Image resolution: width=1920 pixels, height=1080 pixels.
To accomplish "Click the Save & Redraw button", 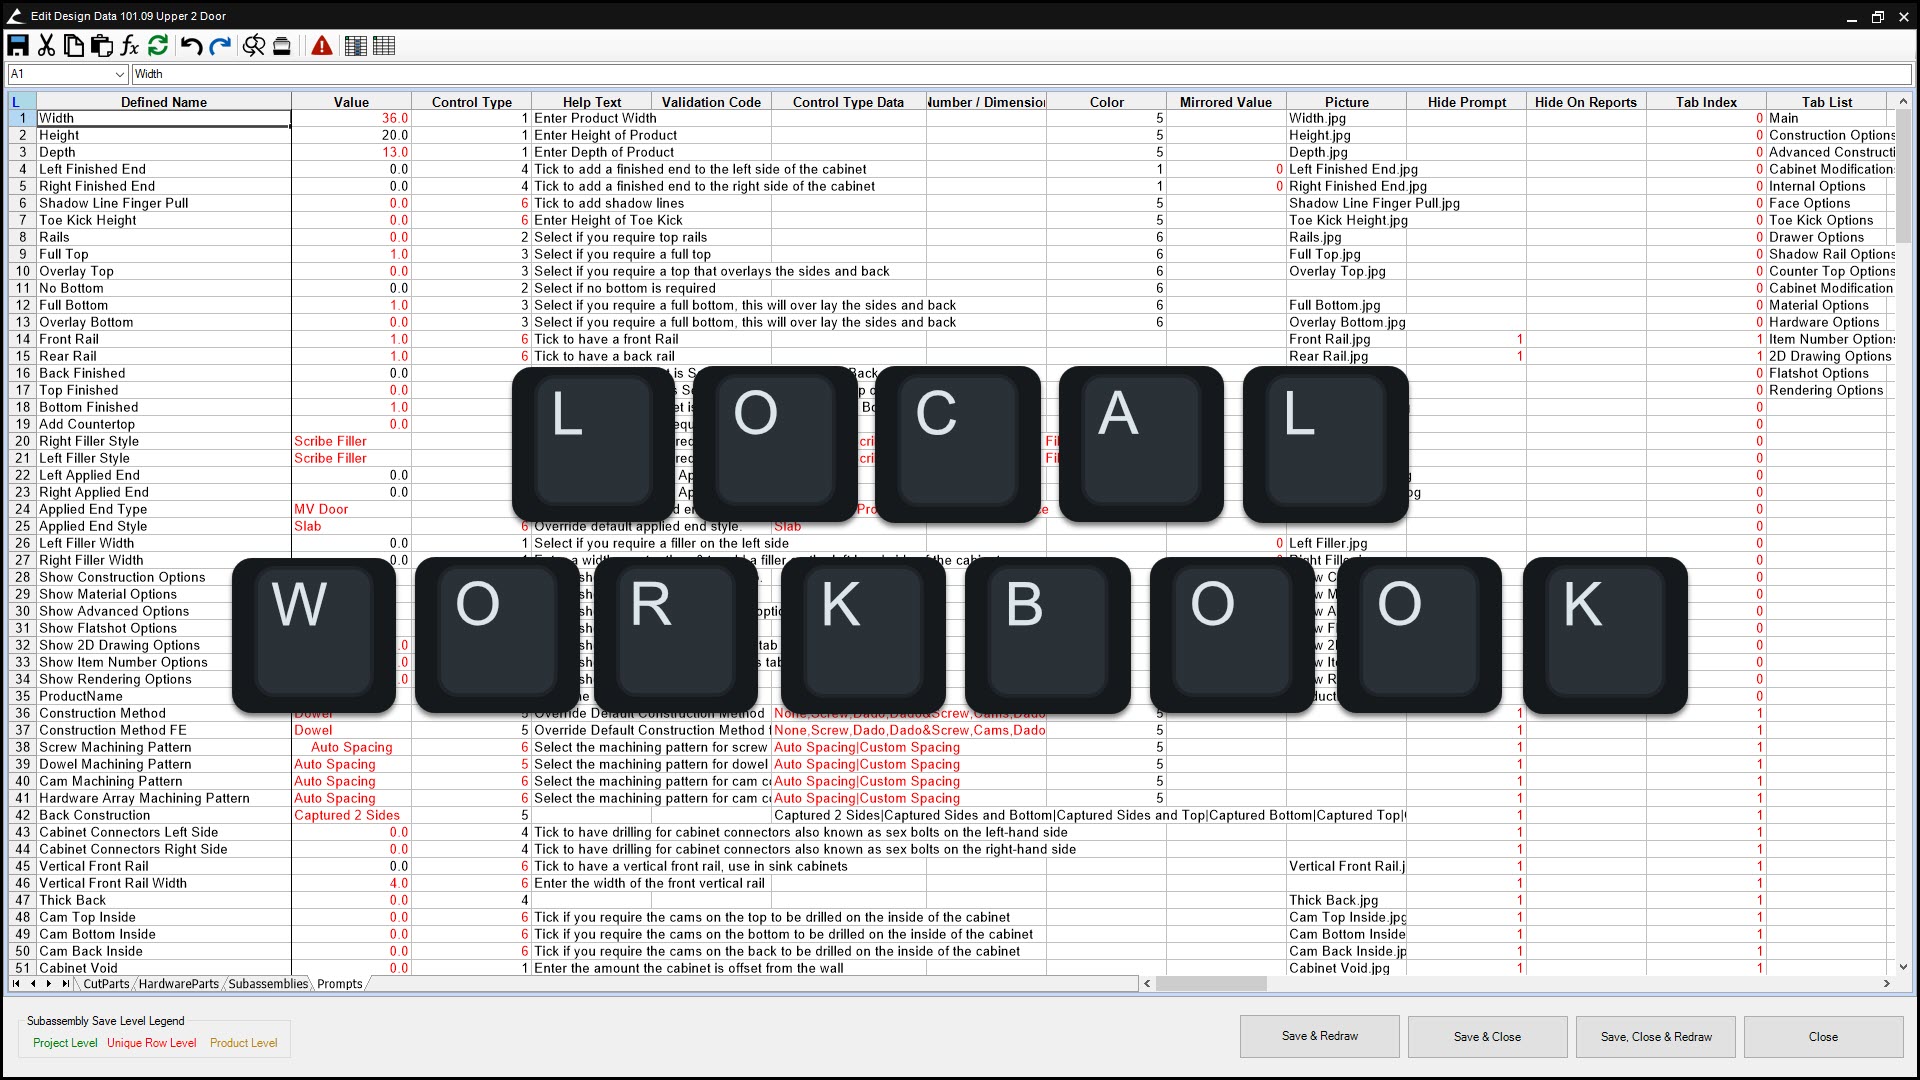I will [x=1319, y=1036].
